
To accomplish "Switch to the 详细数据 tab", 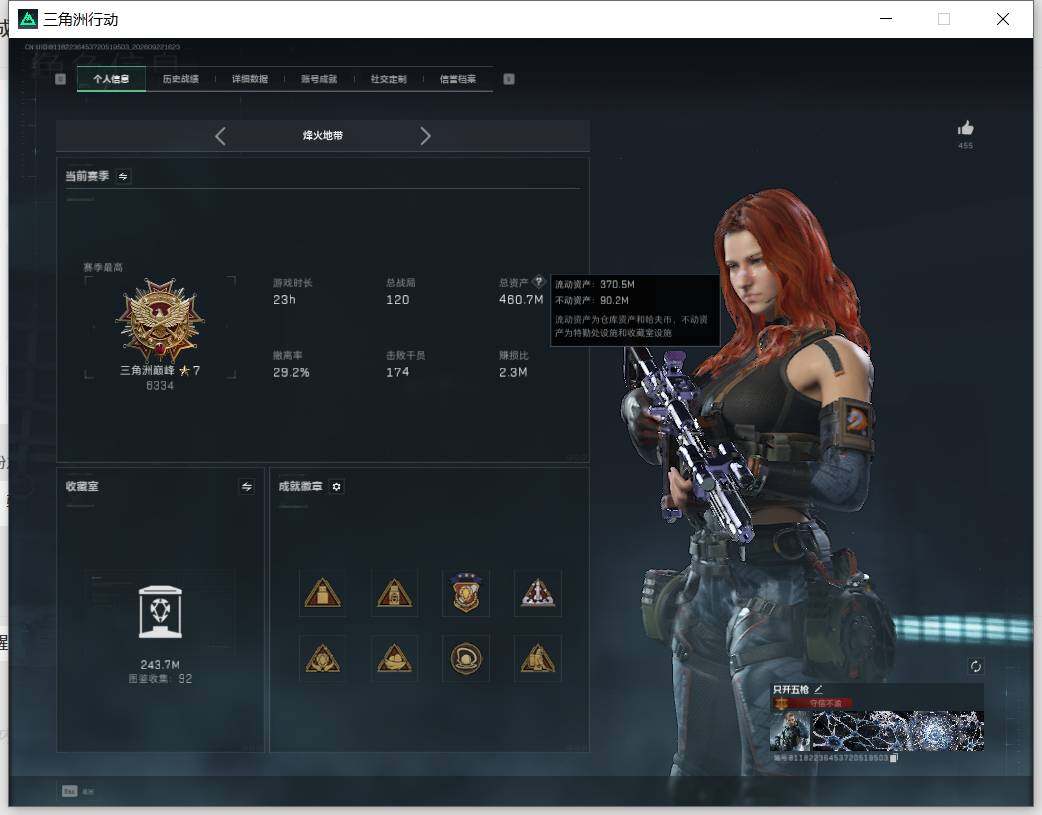I will pos(250,79).
